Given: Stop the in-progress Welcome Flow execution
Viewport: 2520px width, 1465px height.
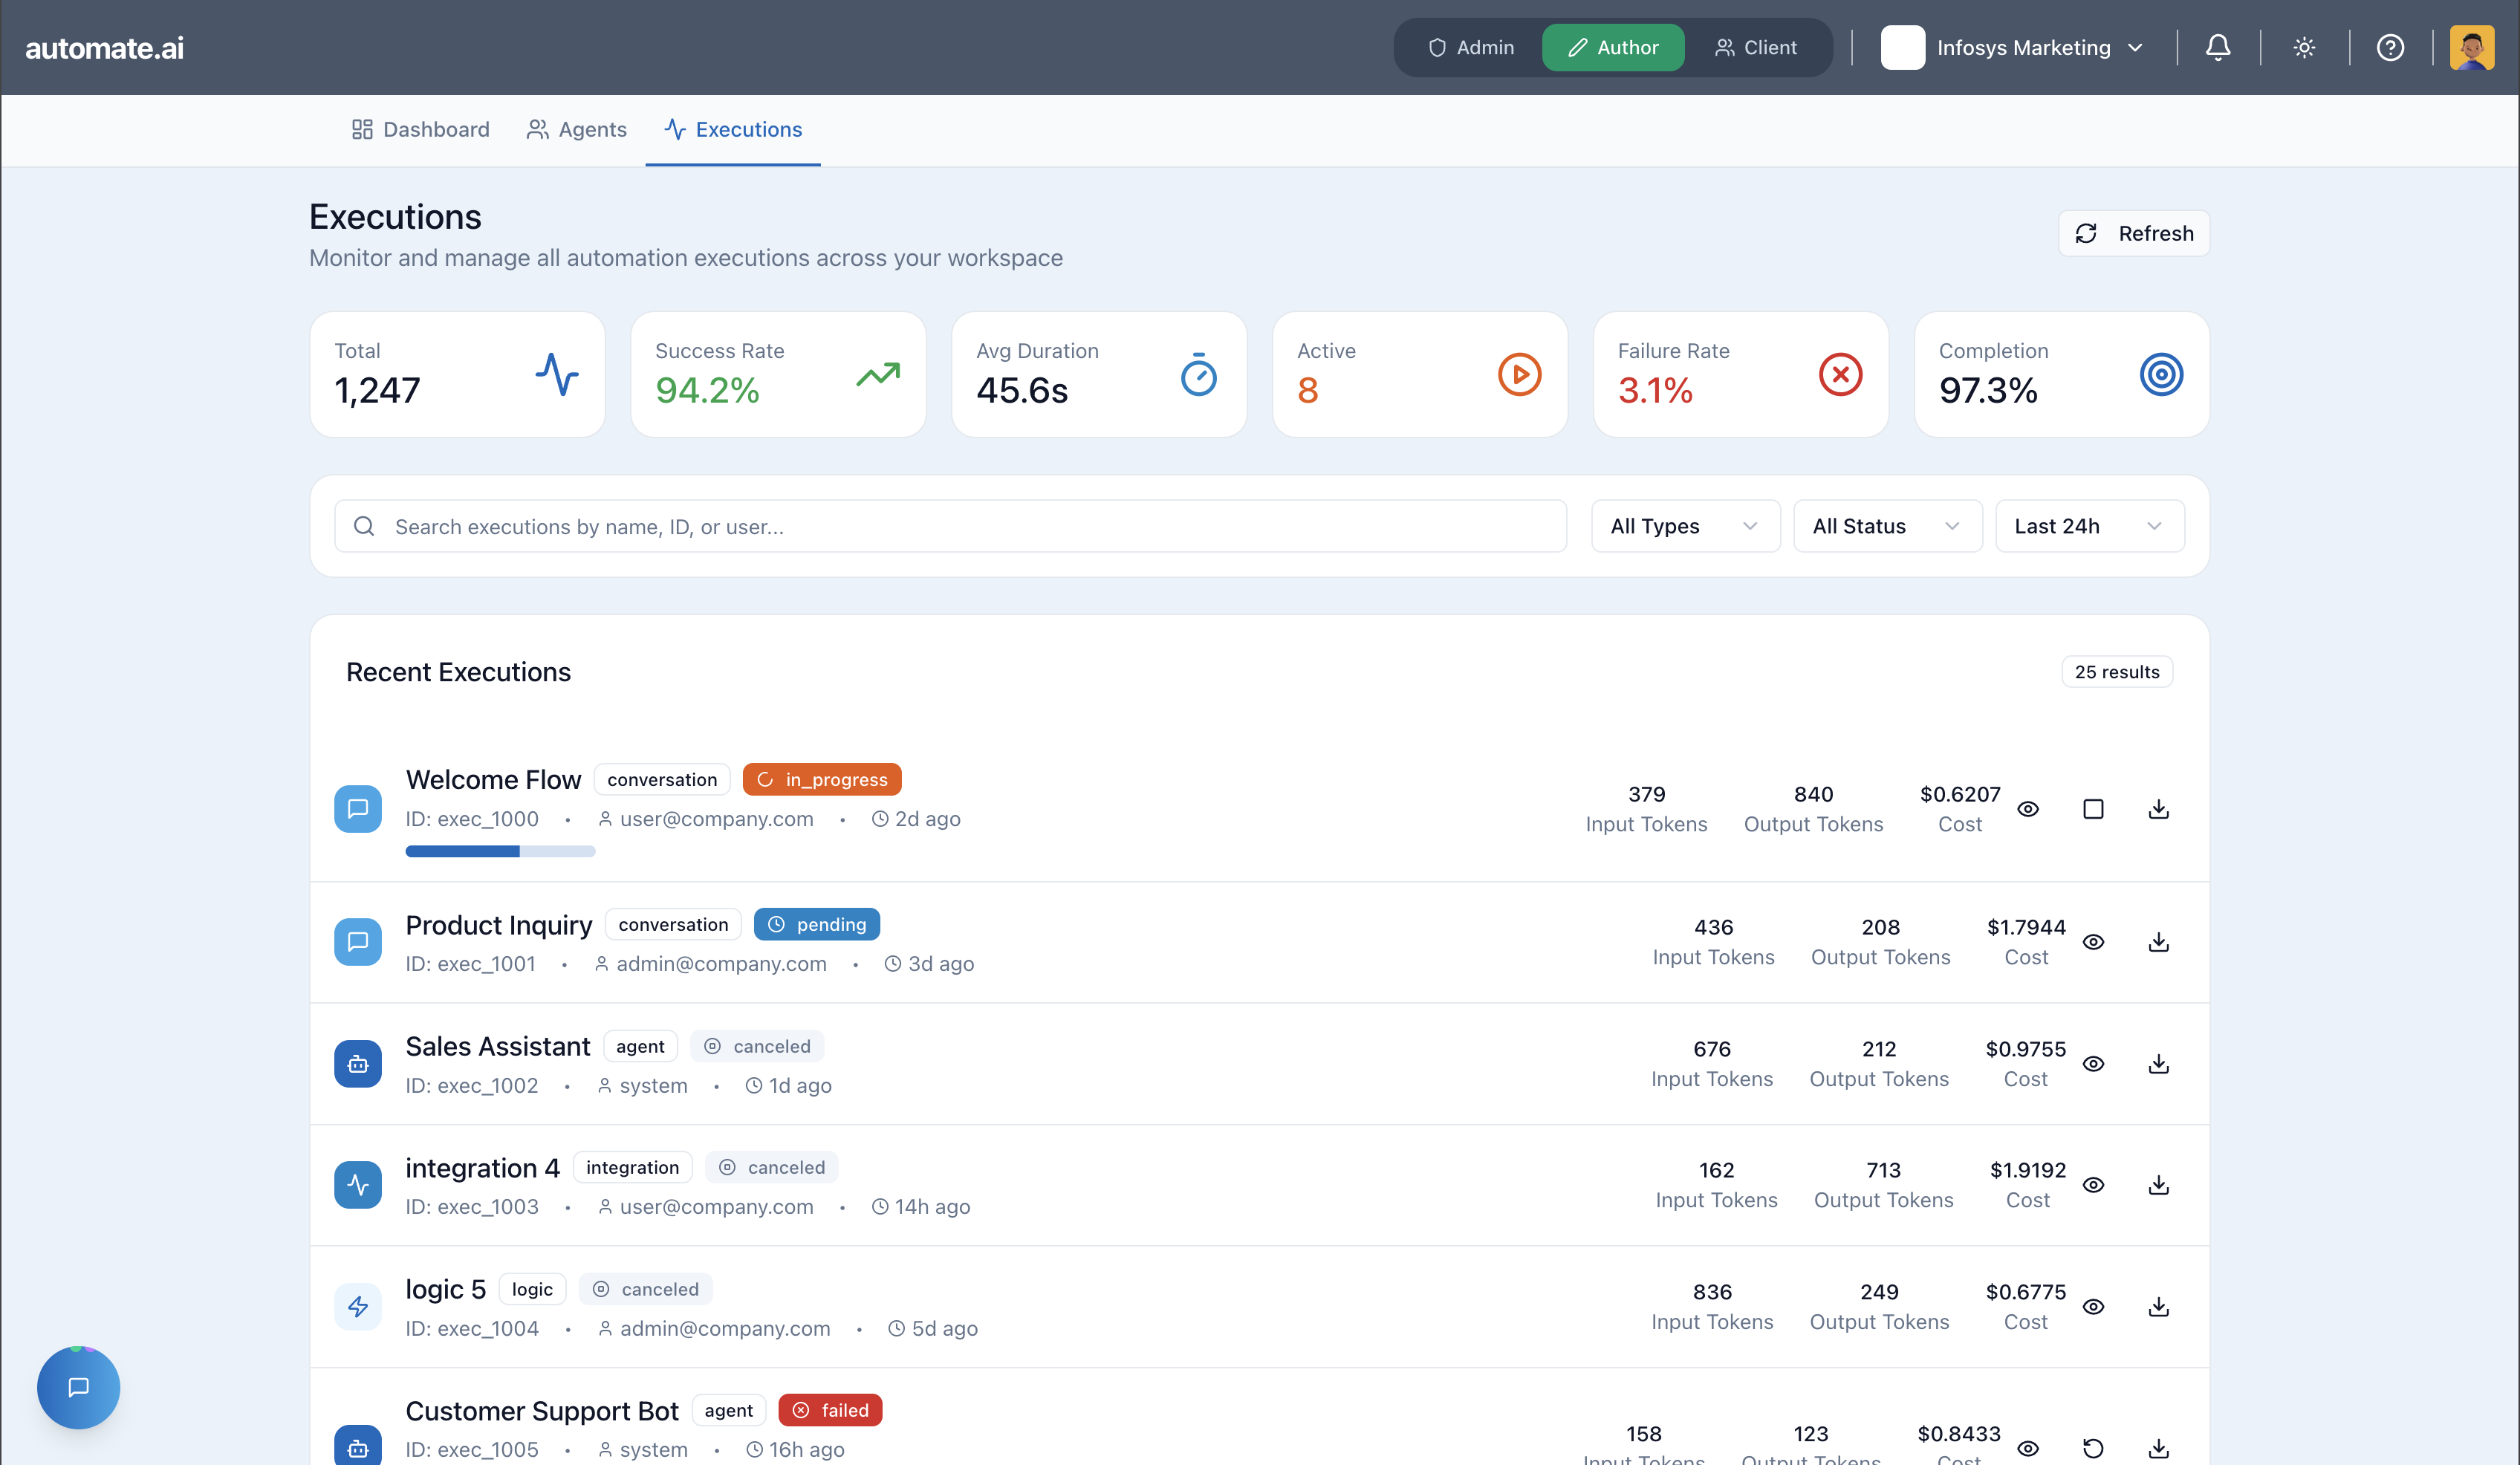Looking at the screenshot, I should click(2093, 809).
